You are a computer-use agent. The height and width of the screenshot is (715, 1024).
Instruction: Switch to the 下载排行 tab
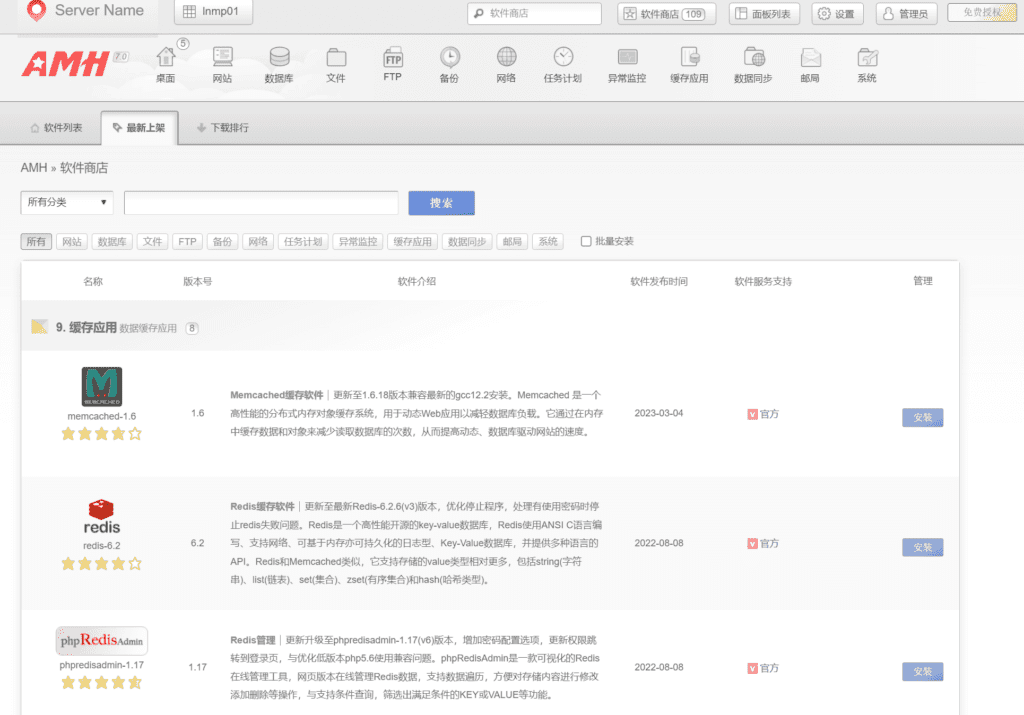point(223,128)
